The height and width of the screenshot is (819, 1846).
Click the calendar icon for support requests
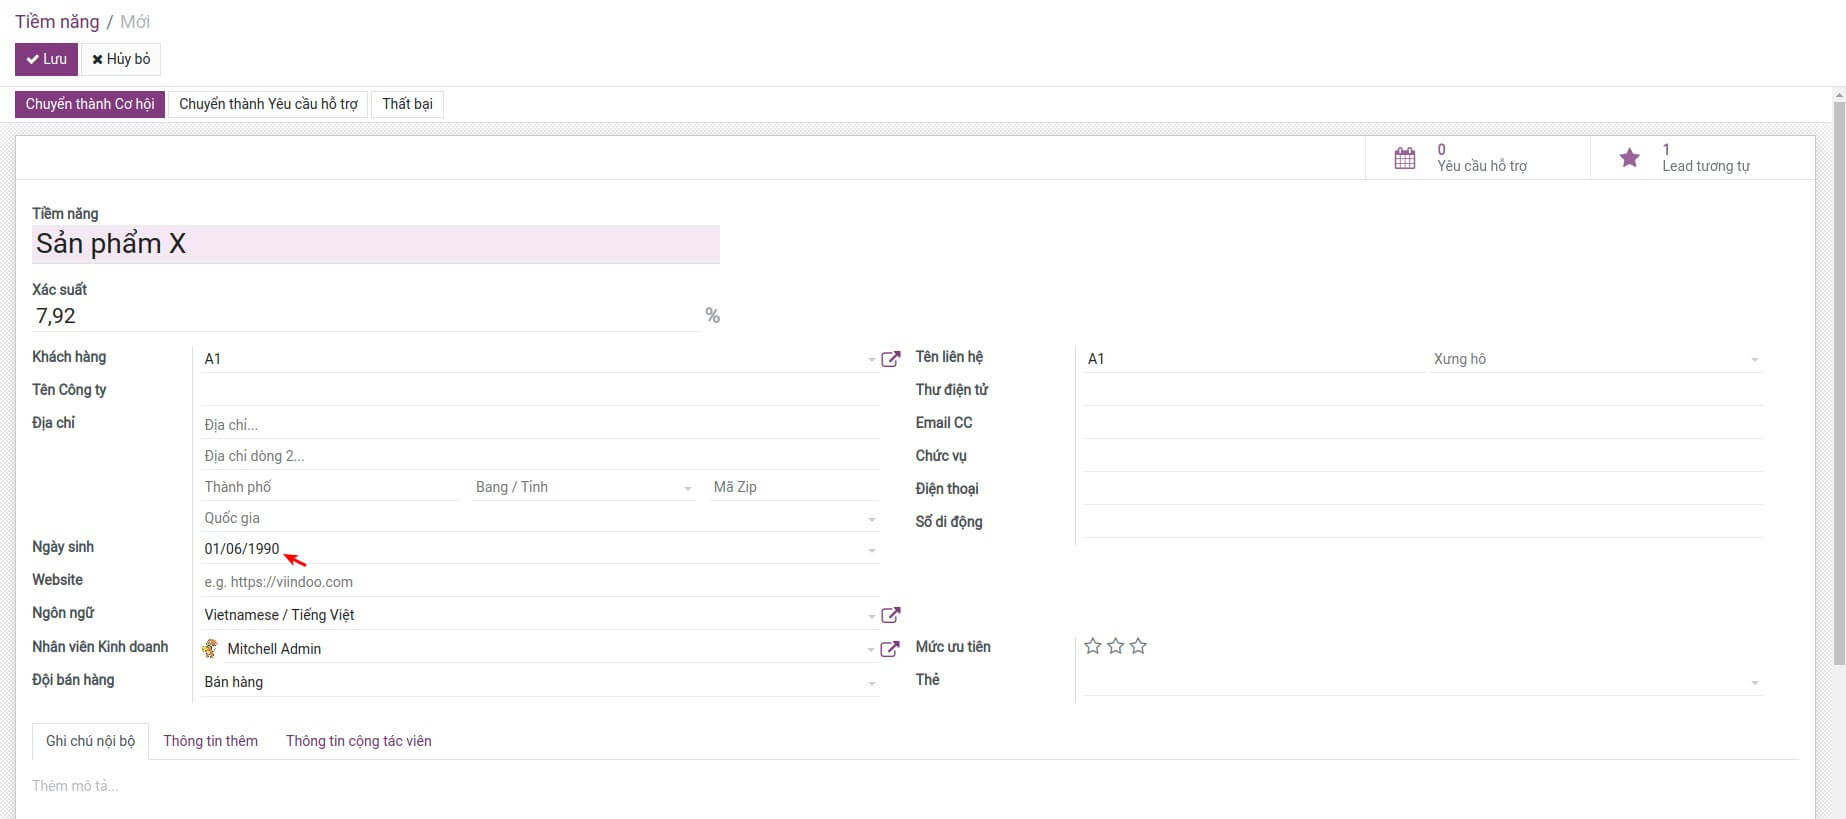coord(1404,158)
